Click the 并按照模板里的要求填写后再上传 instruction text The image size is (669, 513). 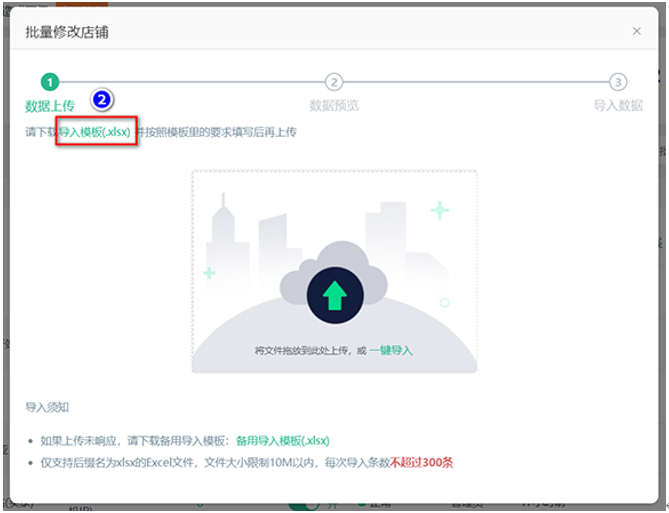(x=215, y=132)
